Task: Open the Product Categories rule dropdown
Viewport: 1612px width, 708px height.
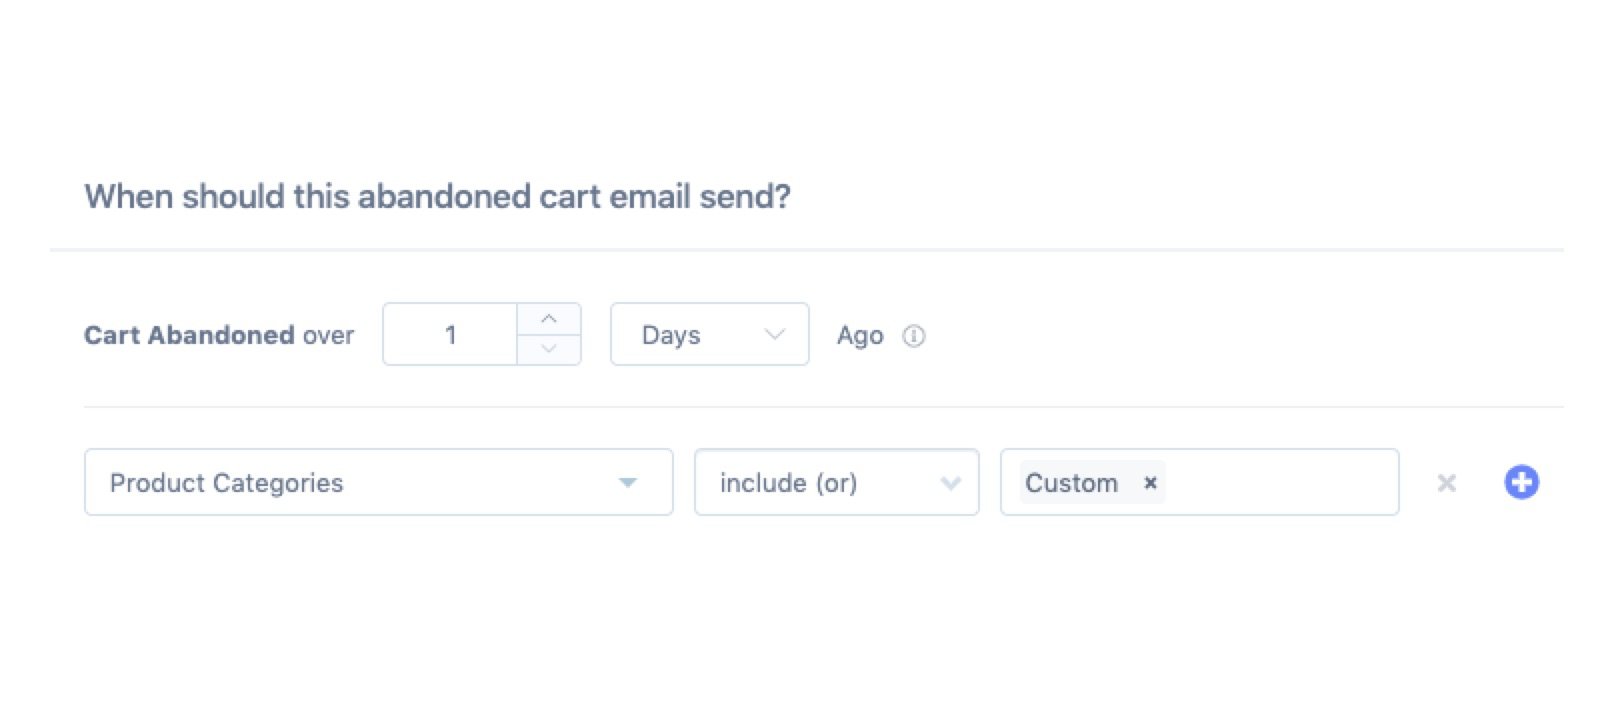Action: tap(378, 483)
